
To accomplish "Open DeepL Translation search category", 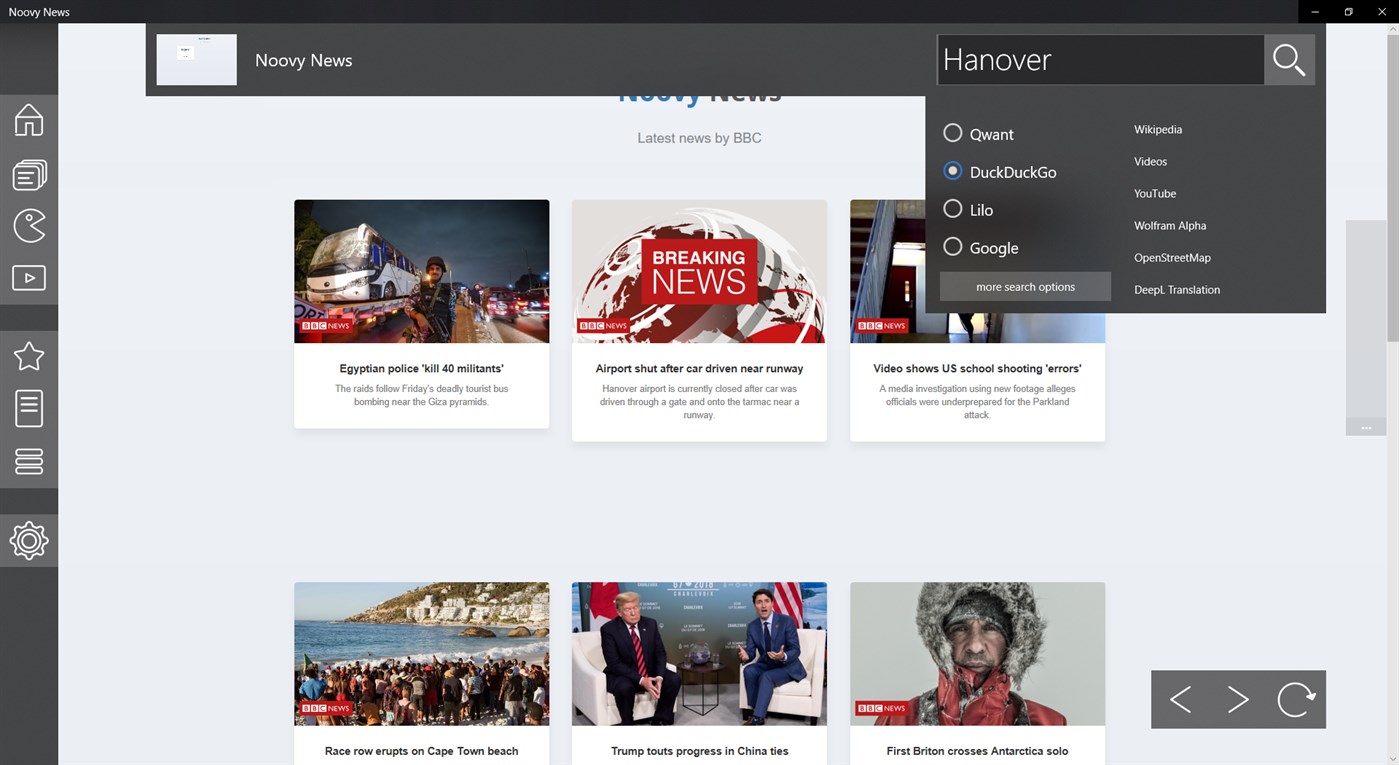I will pyautogui.click(x=1176, y=289).
